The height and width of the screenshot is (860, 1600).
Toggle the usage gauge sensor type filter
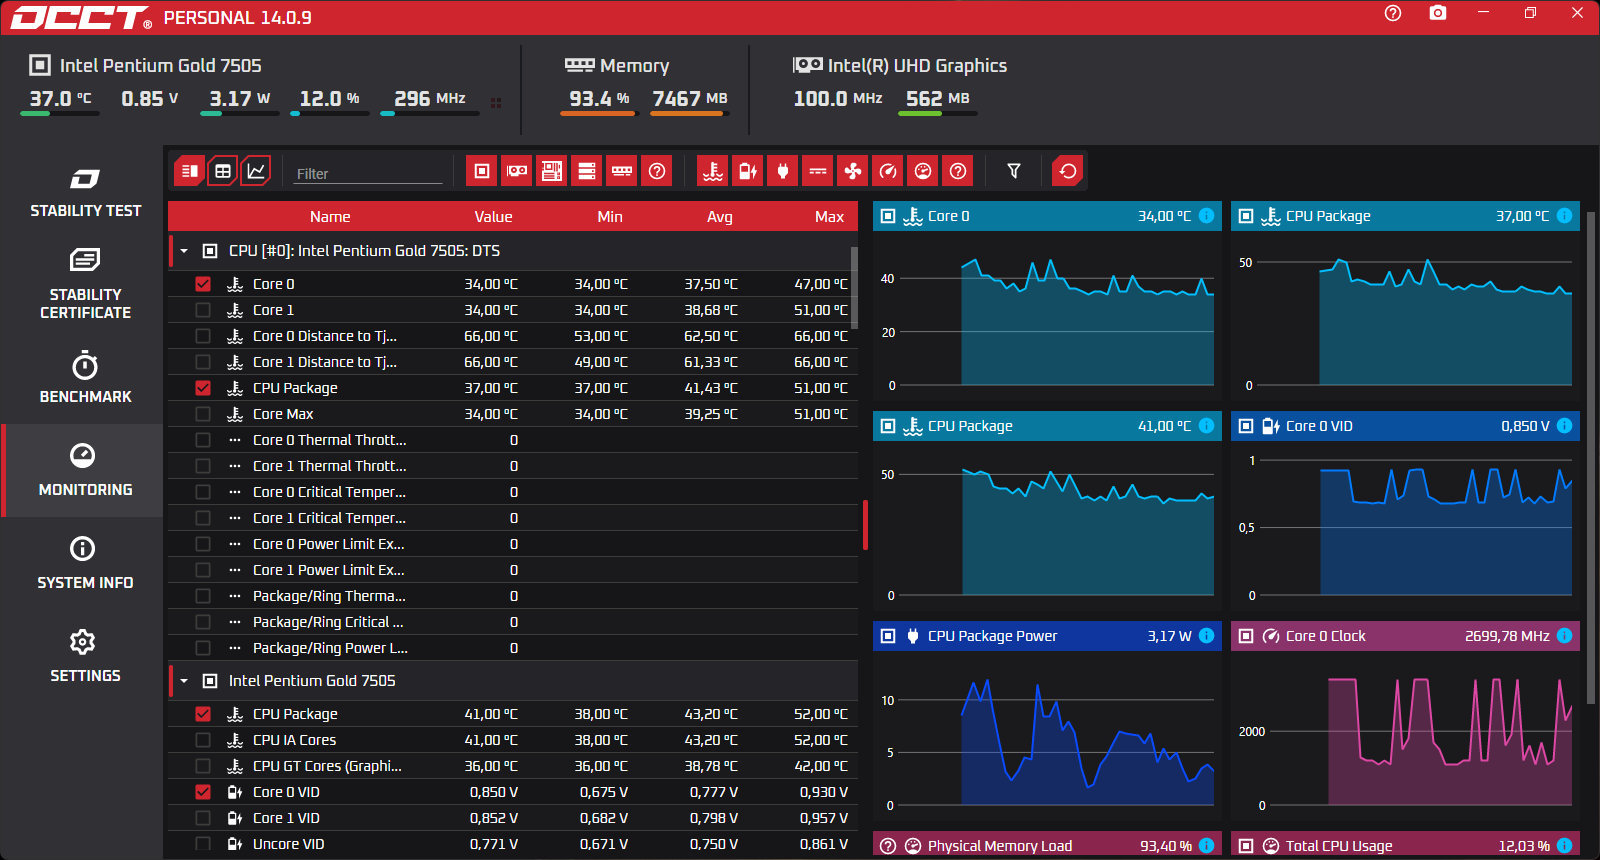click(x=923, y=171)
